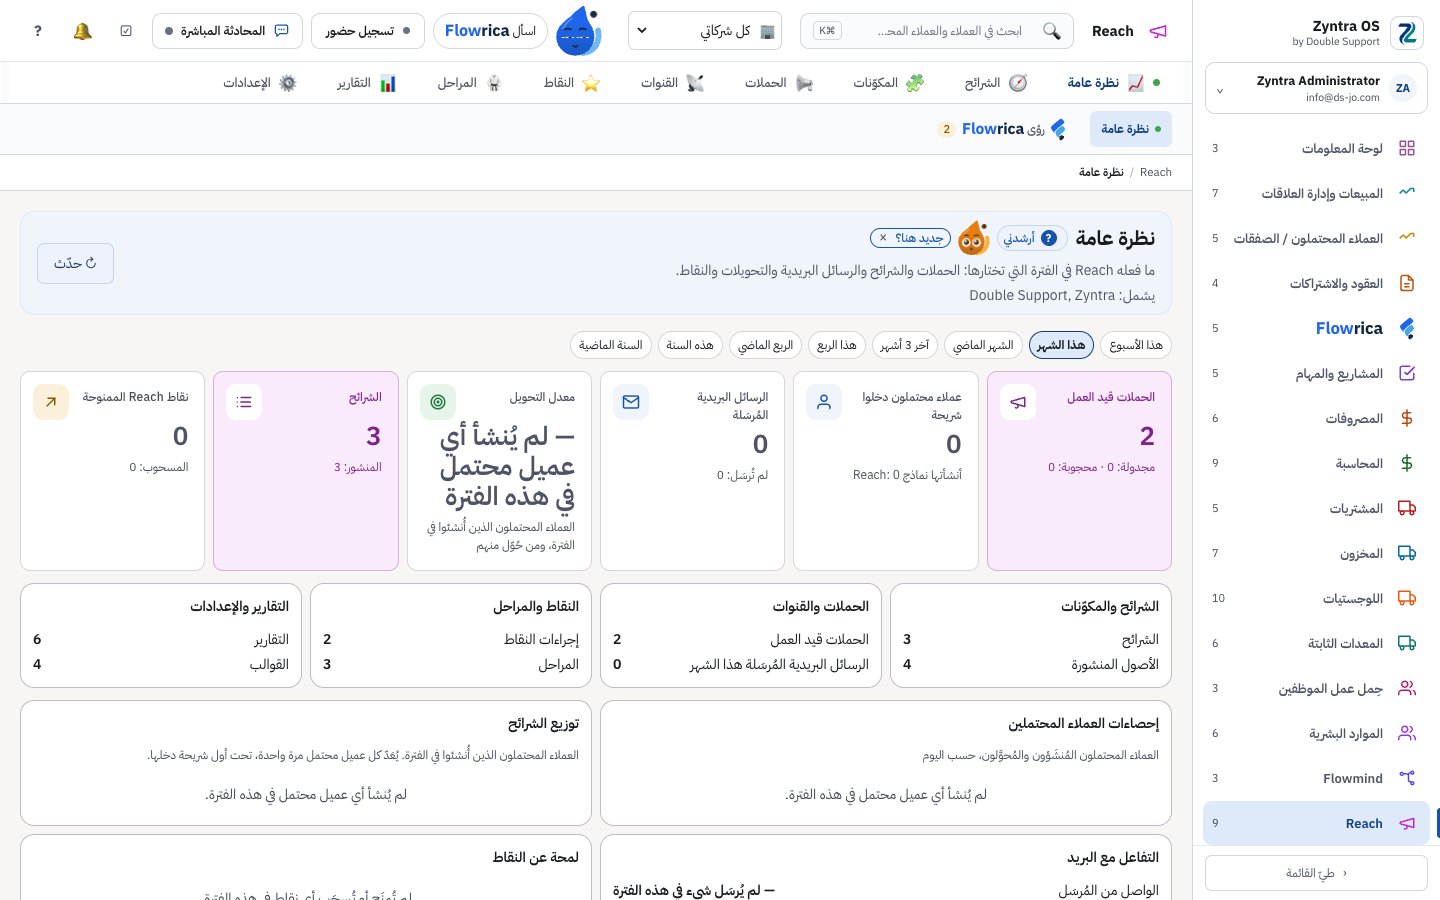Expand the Reach sidebar group
The image size is (1440, 900).
click(1316, 823)
